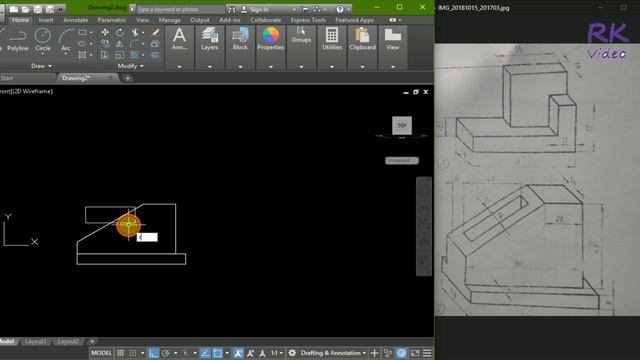
Task: Open the Unnamed coordinate system dropdown below ViewCube
Action: (402, 160)
